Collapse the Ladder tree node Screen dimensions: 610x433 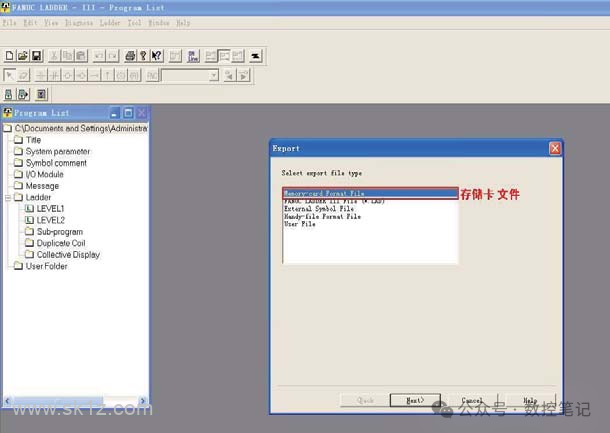click(x=8, y=198)
